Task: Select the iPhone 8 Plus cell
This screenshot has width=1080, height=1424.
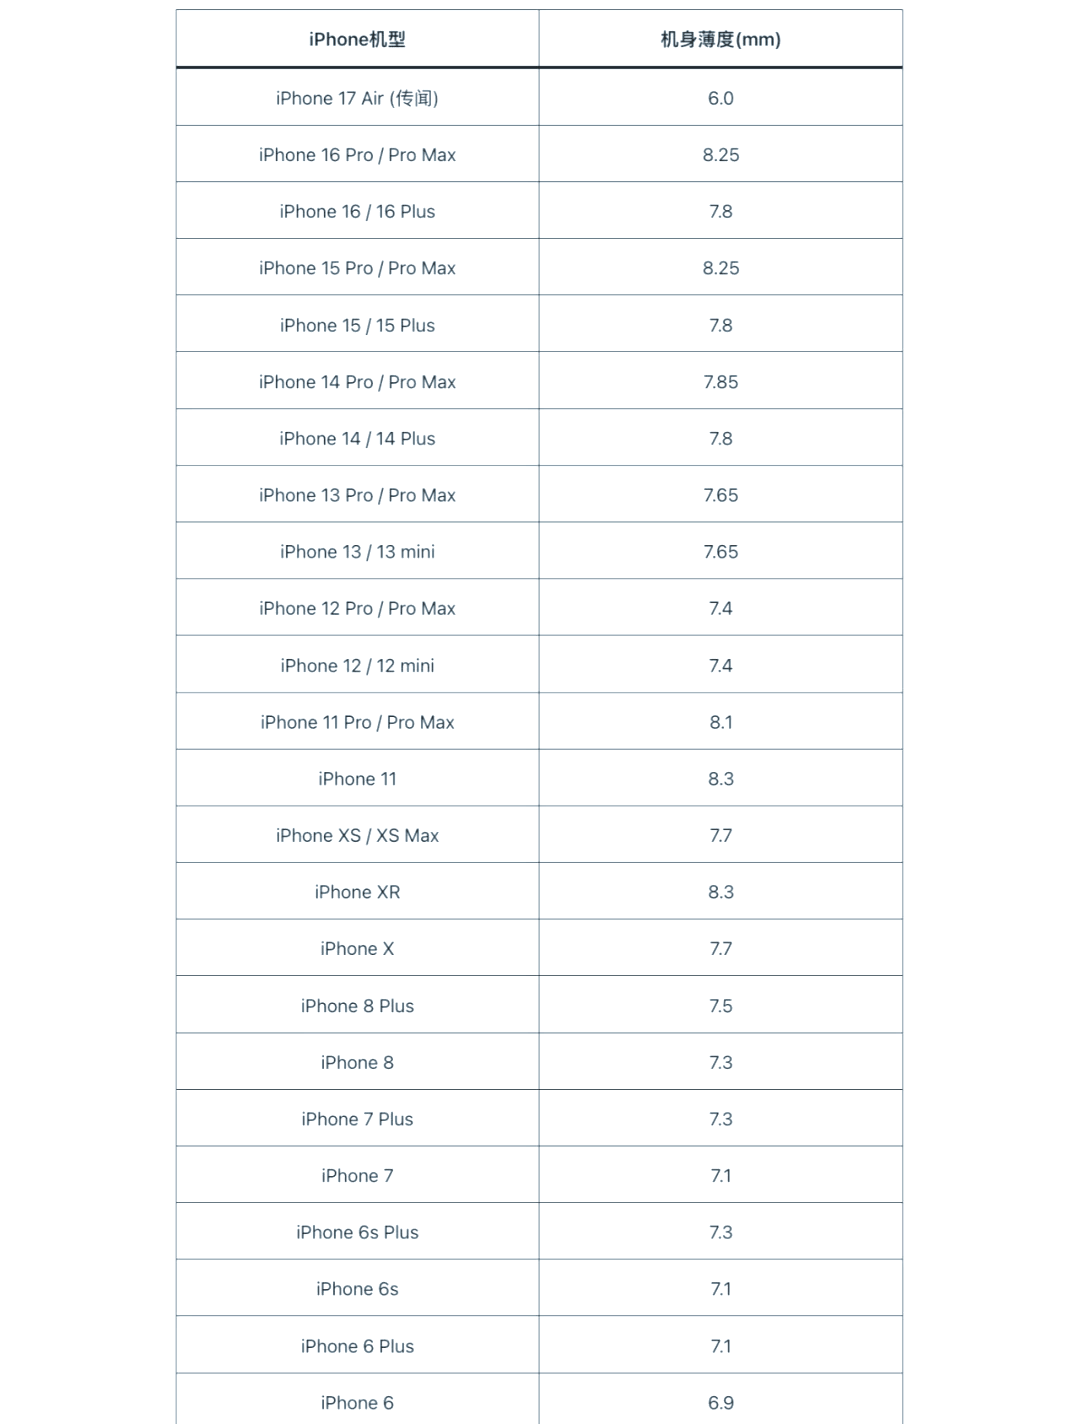Action: 357,1006
